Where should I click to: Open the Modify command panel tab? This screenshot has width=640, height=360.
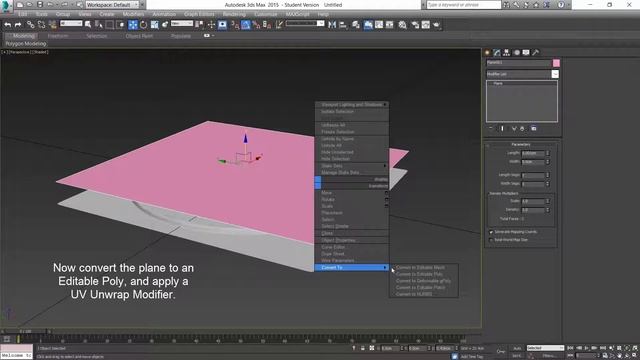pos(497,53)
